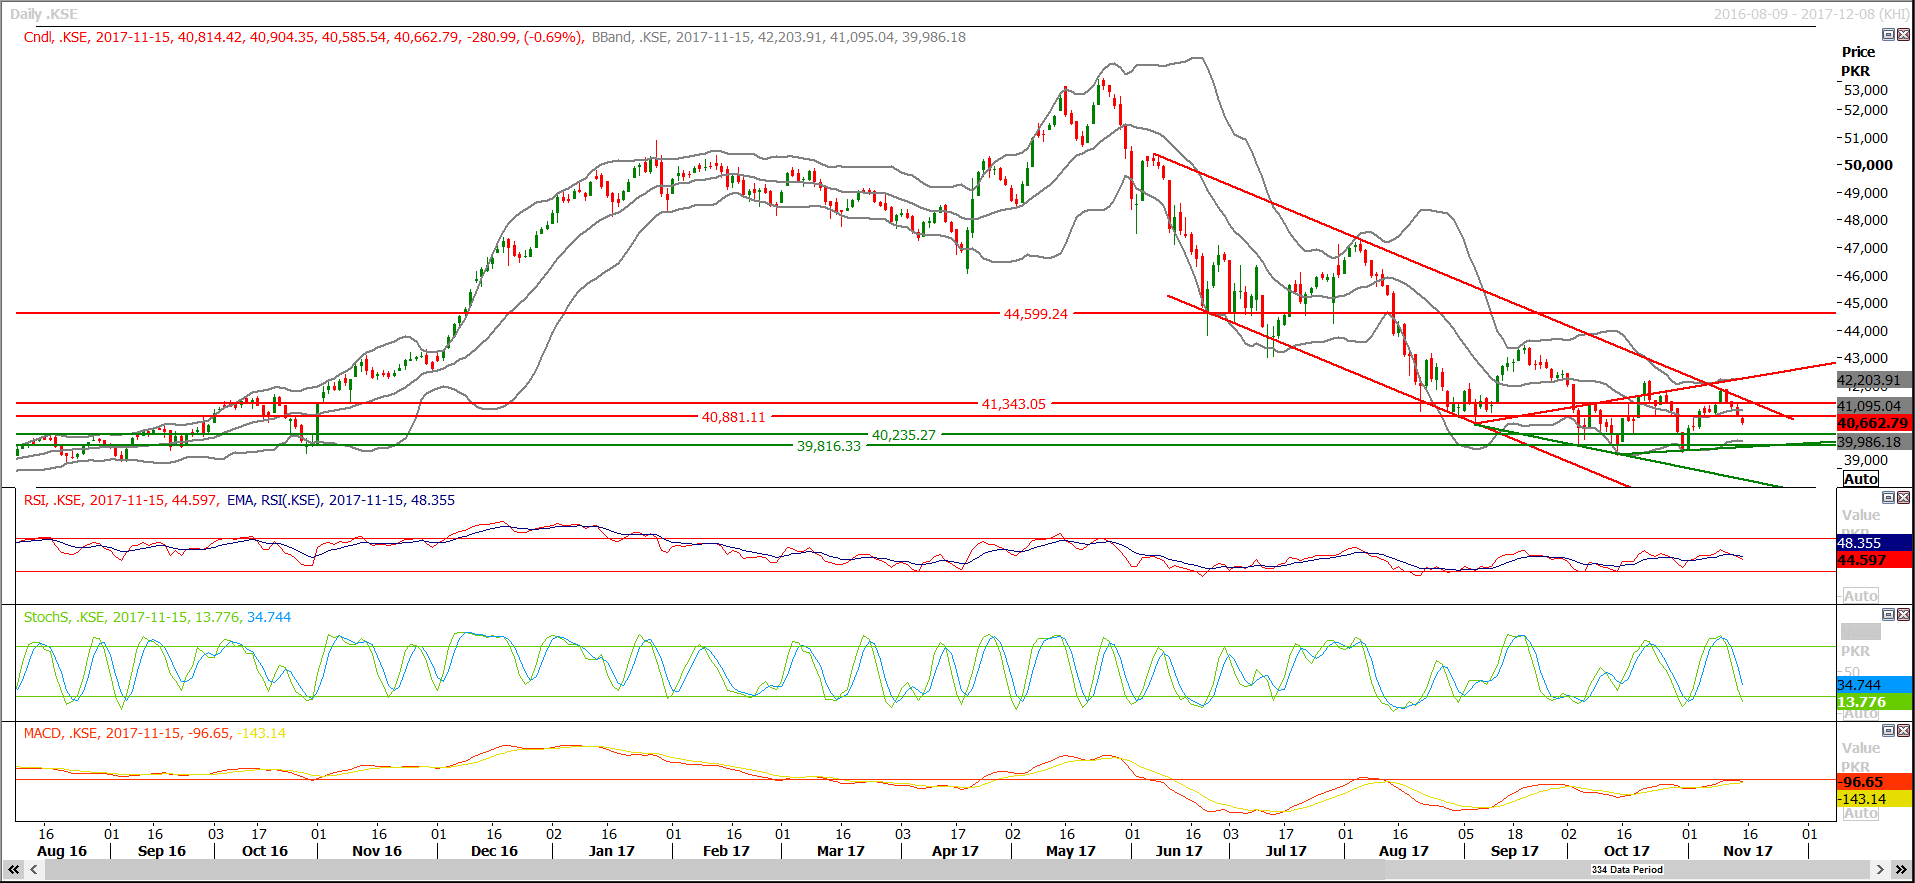The image size is (1915, 883).
Task: Click the orange -96.65 MACD value tag
Action: (1874, 782)
